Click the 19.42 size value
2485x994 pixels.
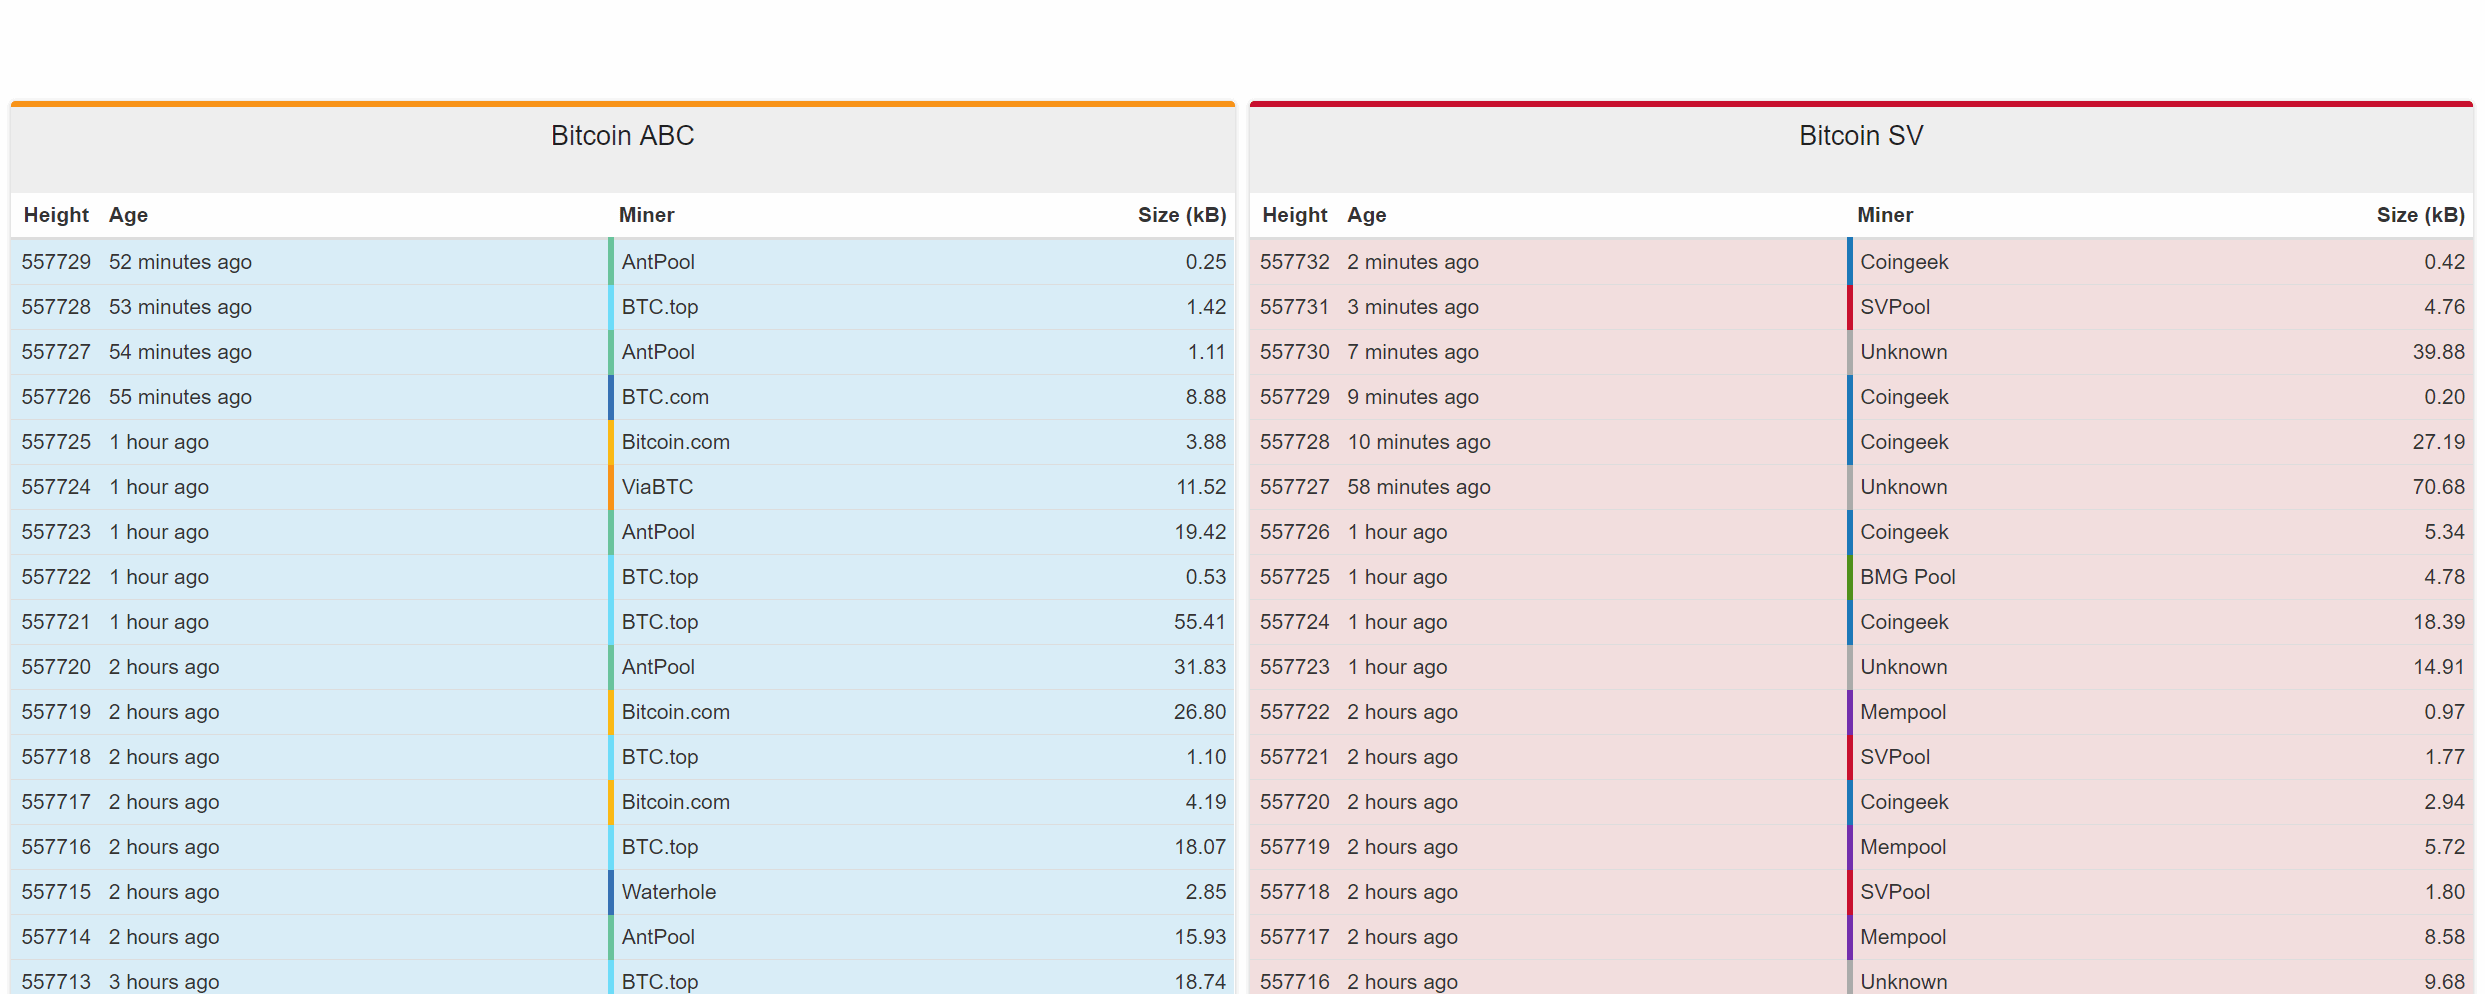[1200, 532]
